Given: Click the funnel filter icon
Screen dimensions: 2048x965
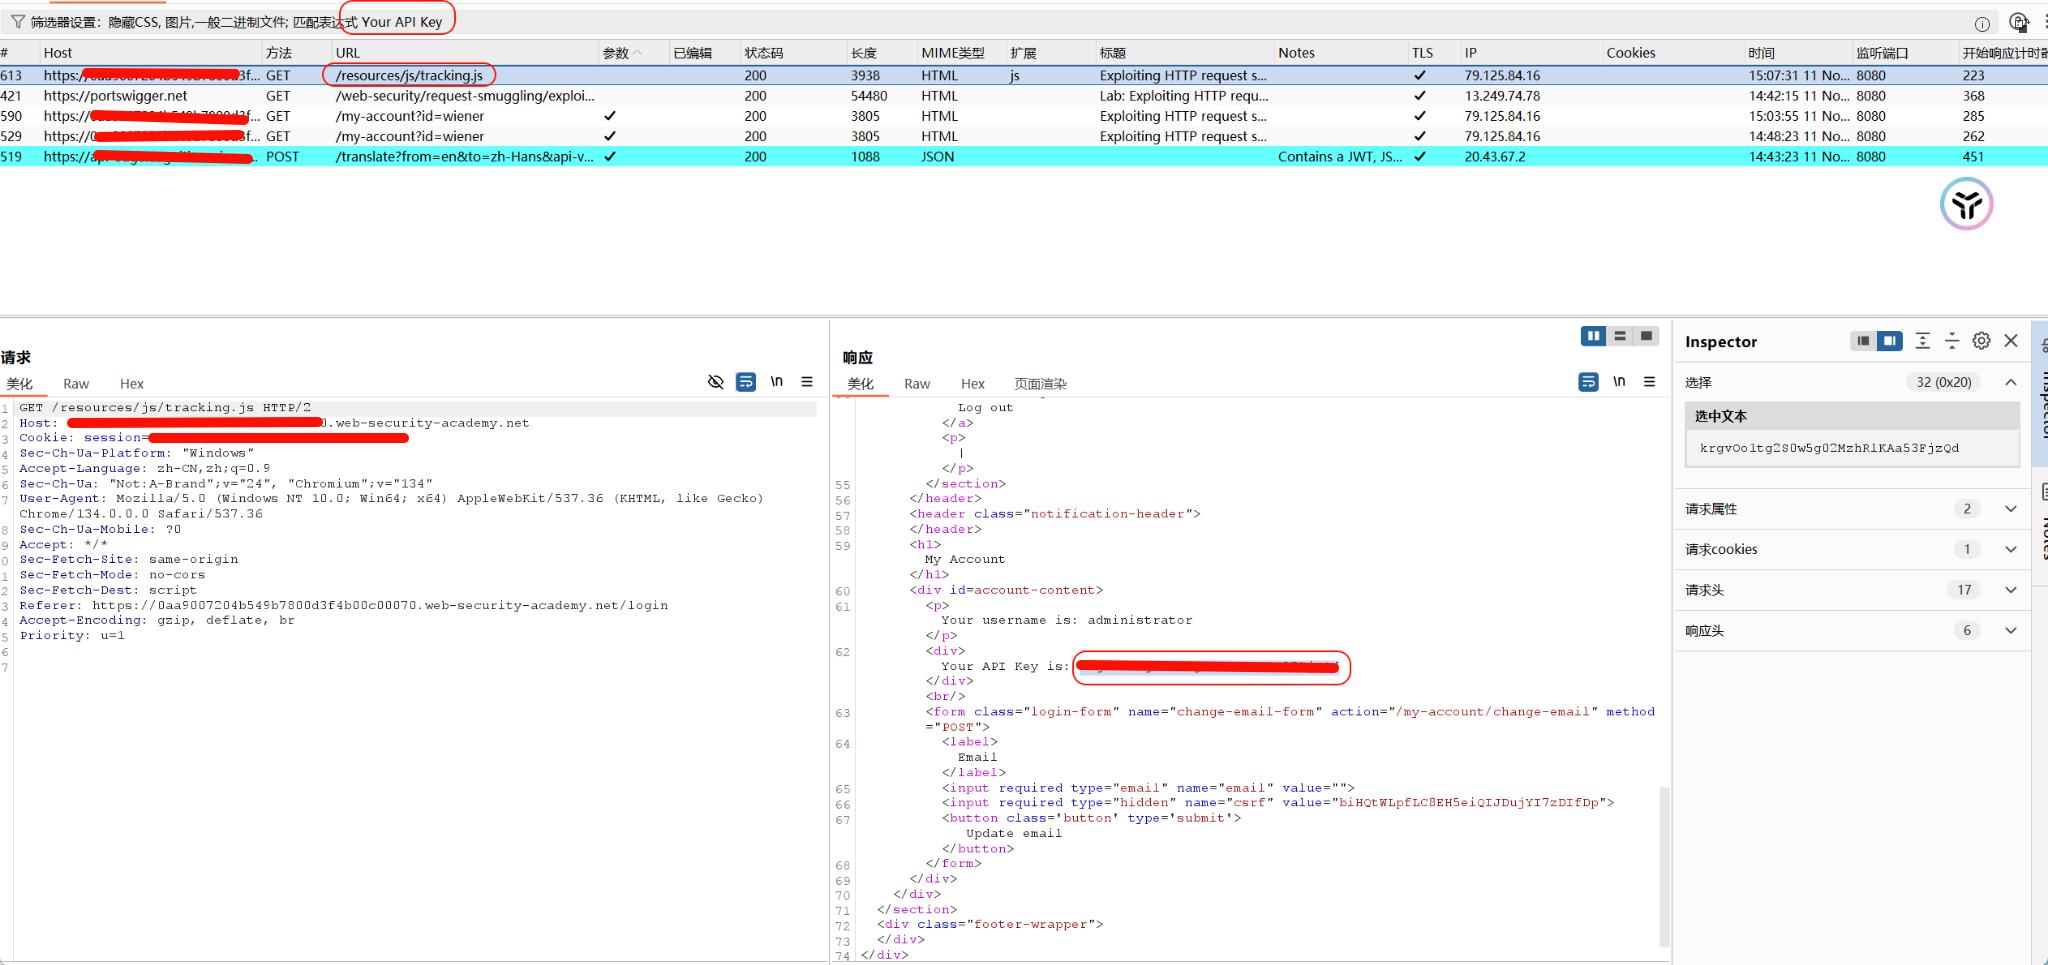Looking at the screenshot, I should [17, 22].
